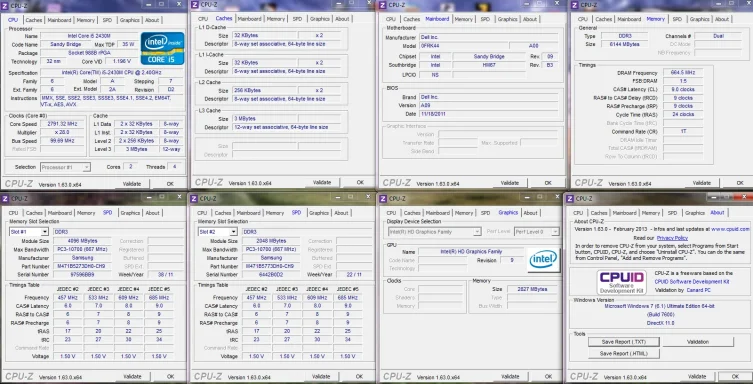Click the Intel Core i5 logo badge

[x=163, y=48]
